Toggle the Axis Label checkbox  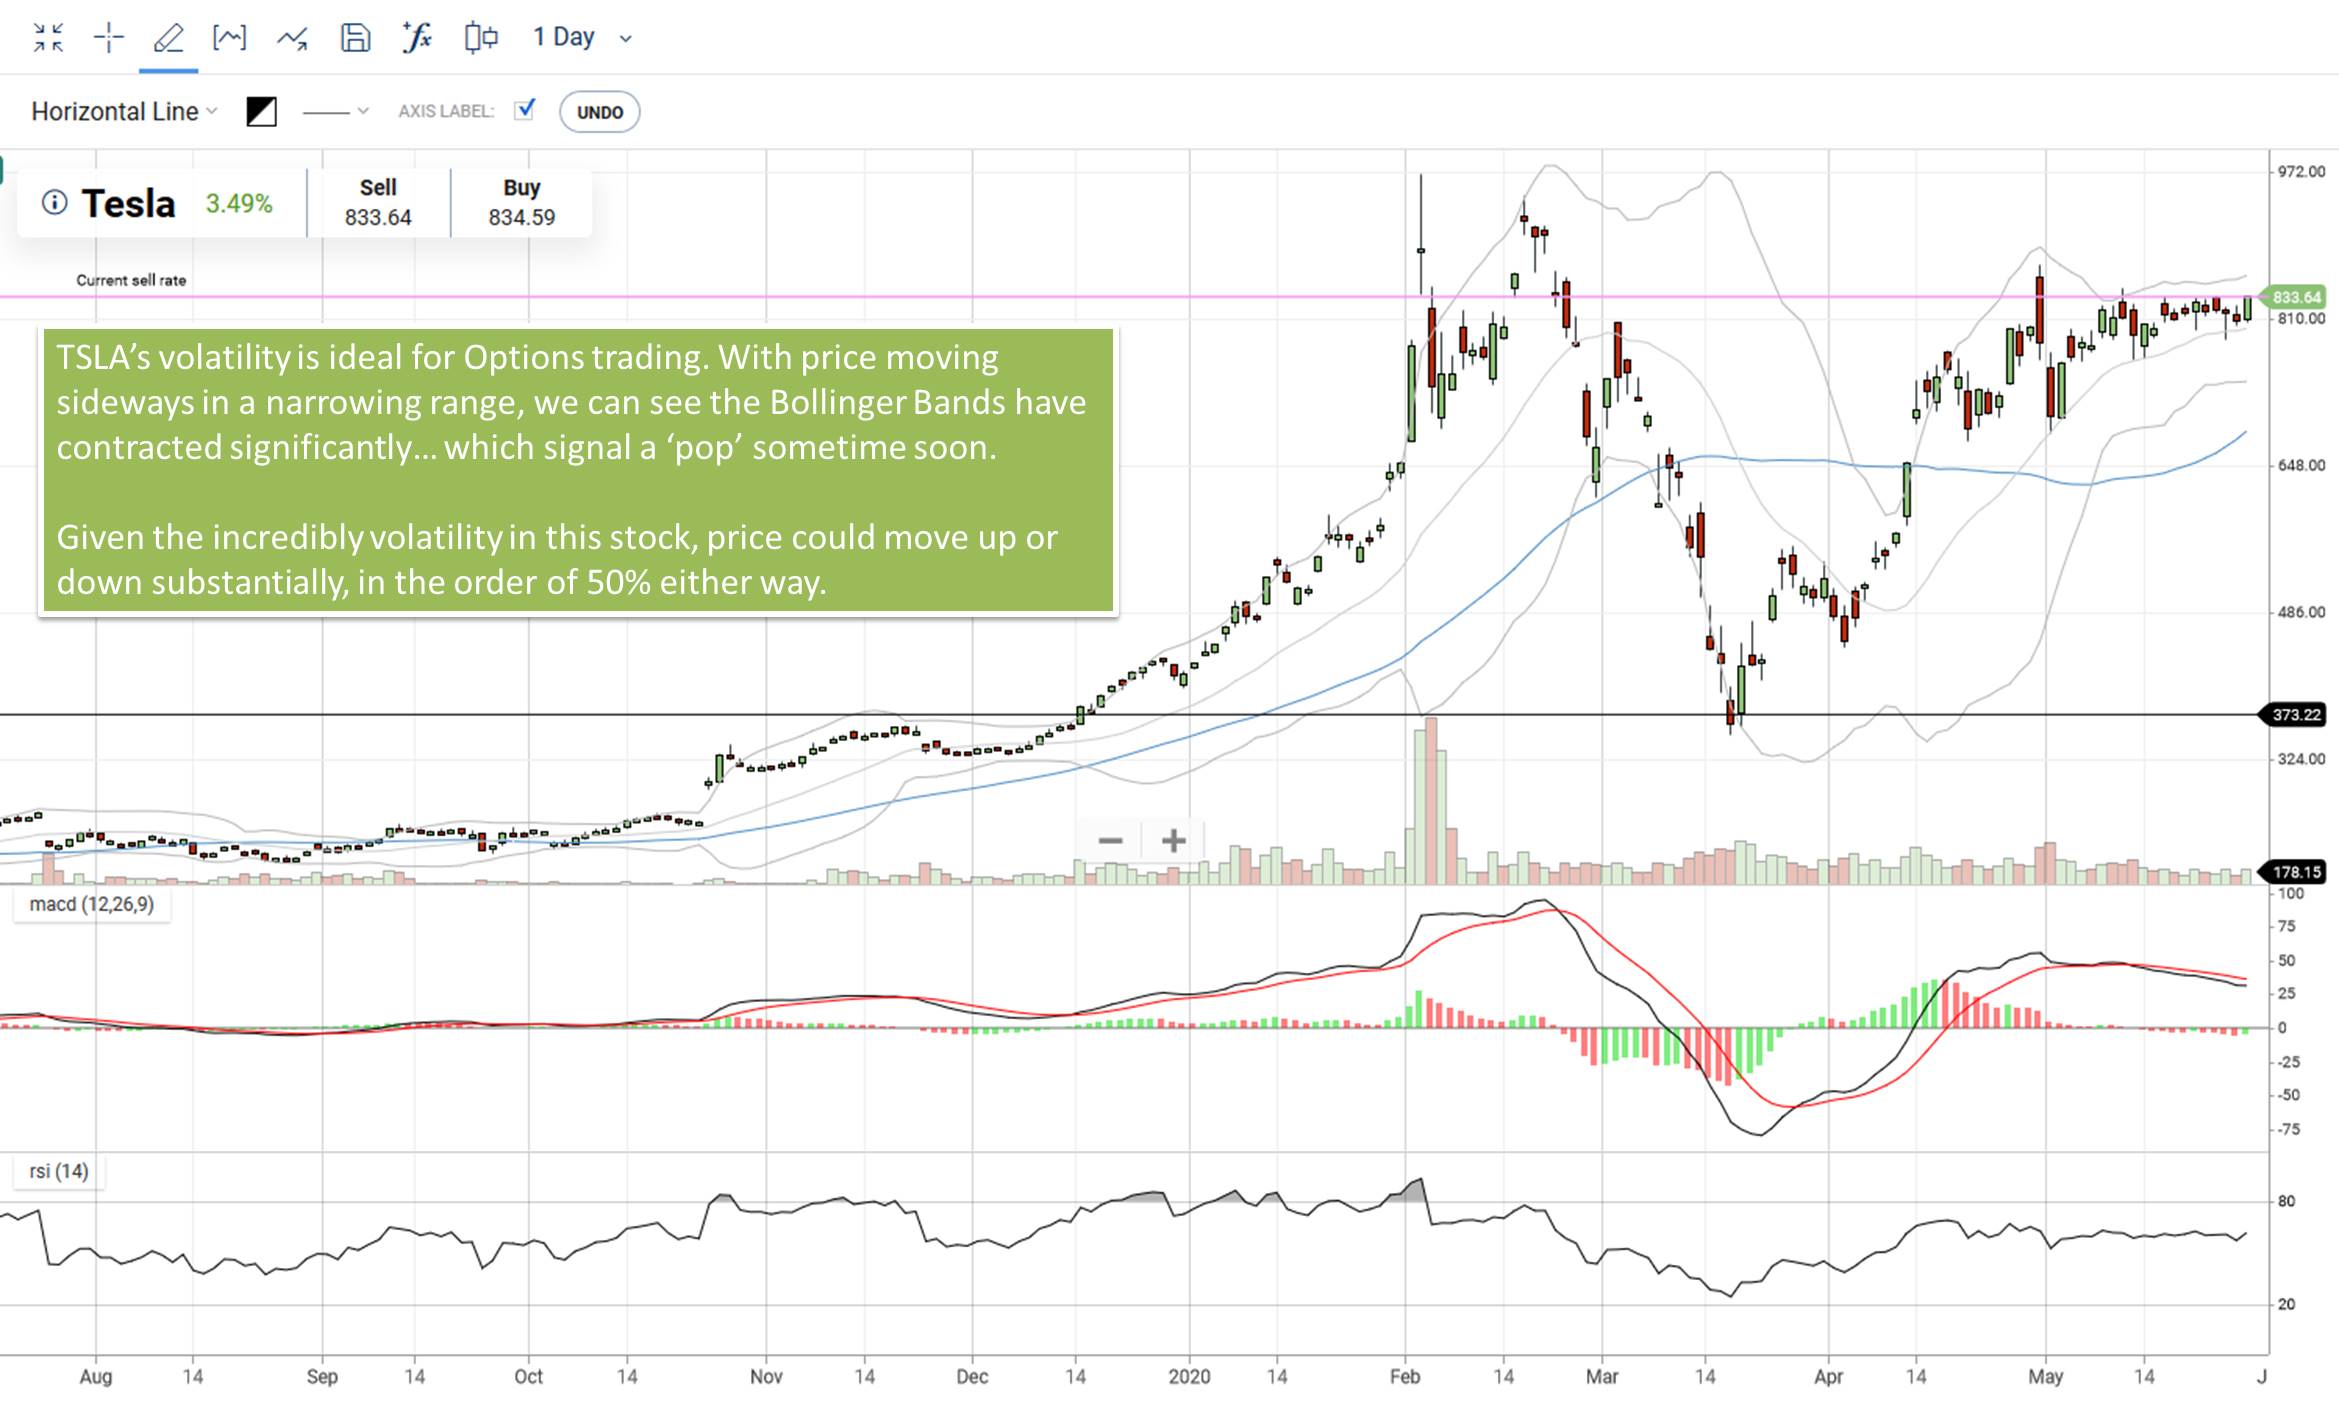tap(525, 110)
